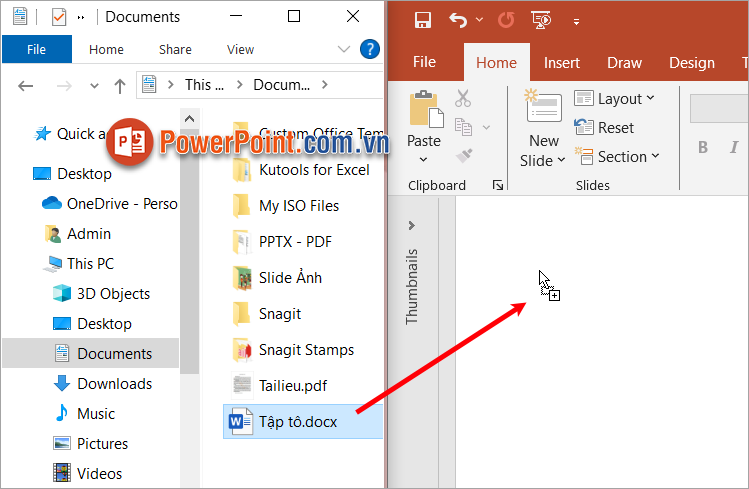The height and width of the screenshot is (489, 749).
Task: Click the Save icon in PowerPoint
Action: [x=423, y=20]
